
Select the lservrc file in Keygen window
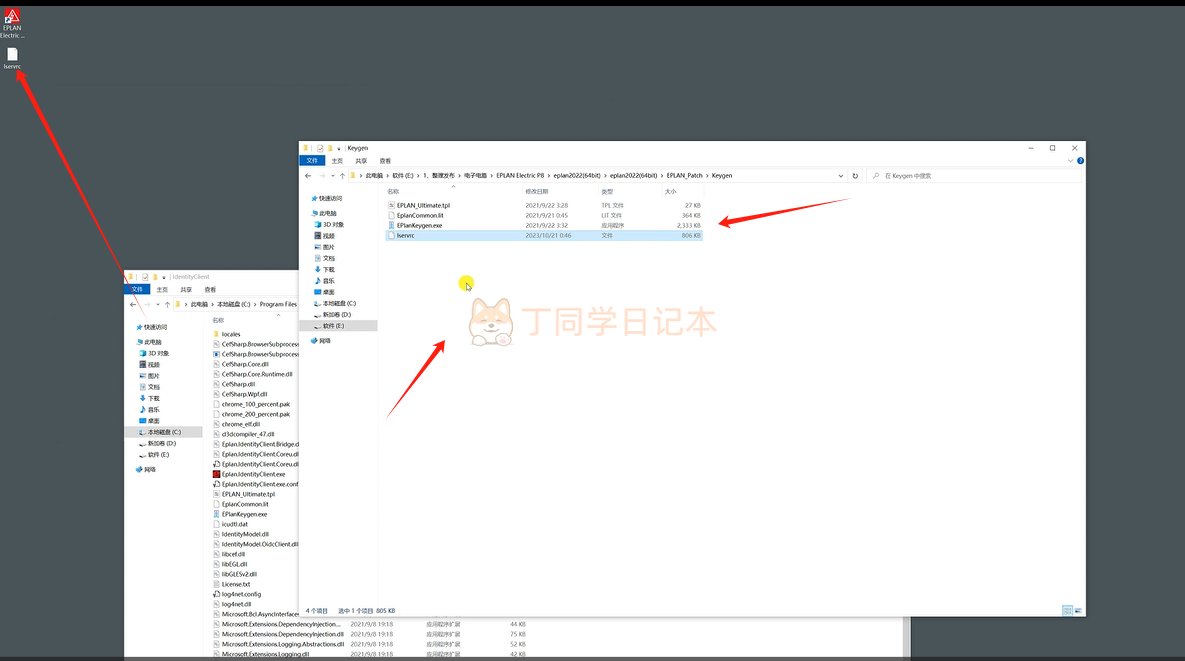544,236
